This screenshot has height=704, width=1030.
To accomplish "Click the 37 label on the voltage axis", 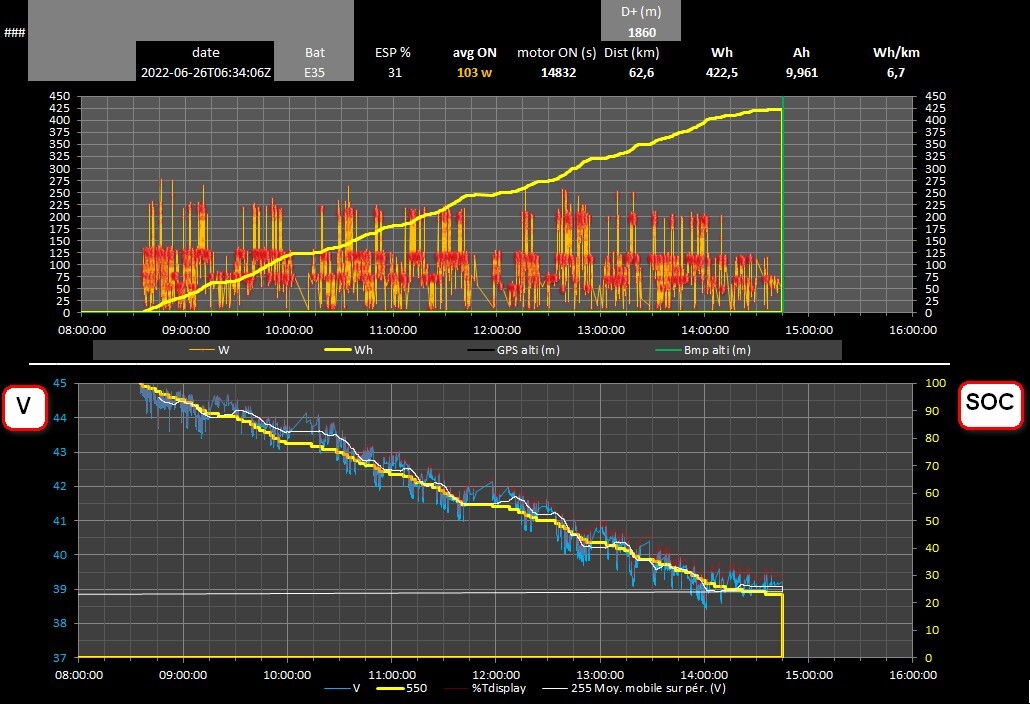I will pos(60,657).
